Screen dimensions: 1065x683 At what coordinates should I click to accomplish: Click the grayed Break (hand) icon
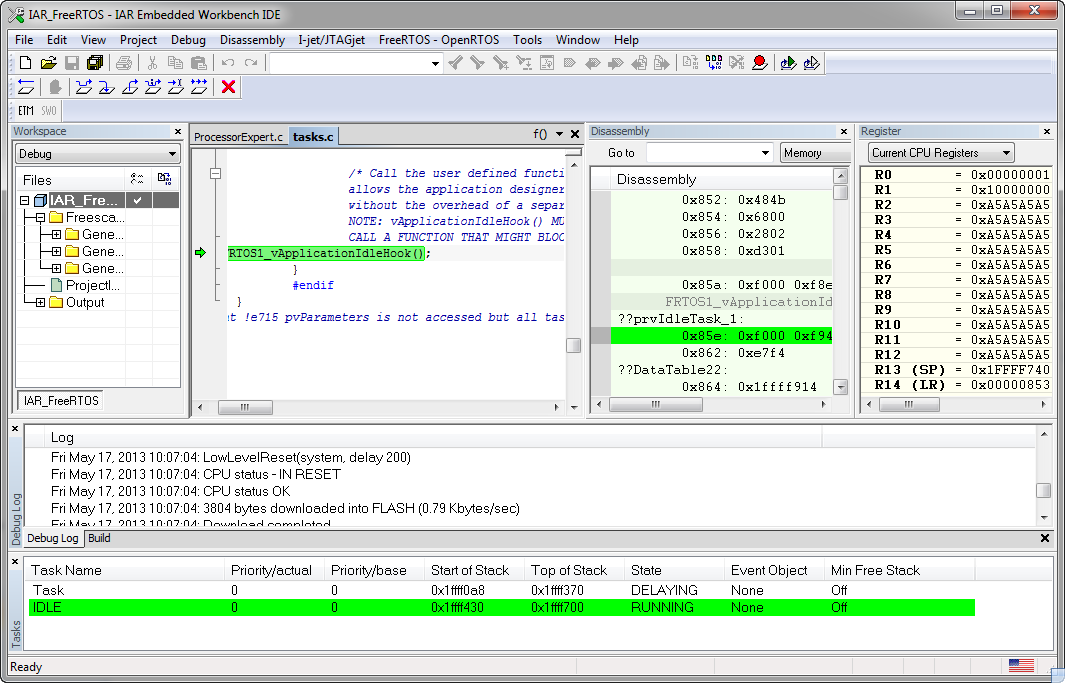pos(55,87)
